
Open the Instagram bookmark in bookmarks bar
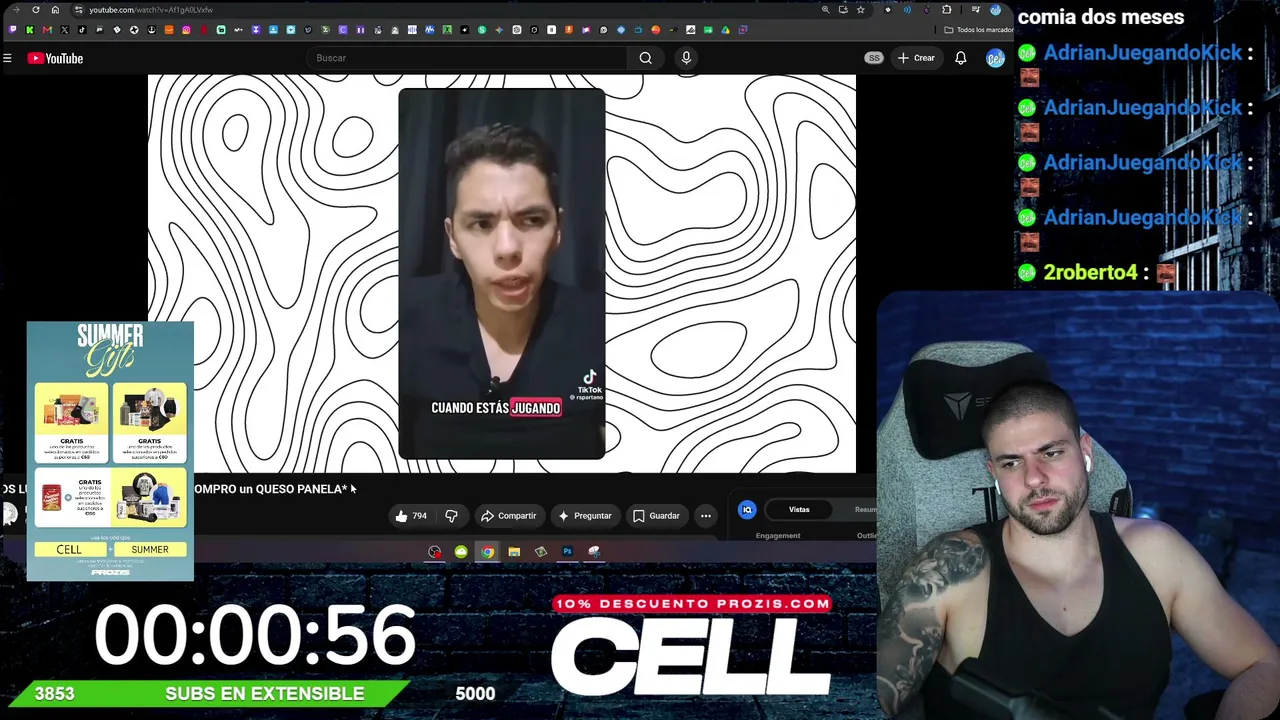coord(186,30)
